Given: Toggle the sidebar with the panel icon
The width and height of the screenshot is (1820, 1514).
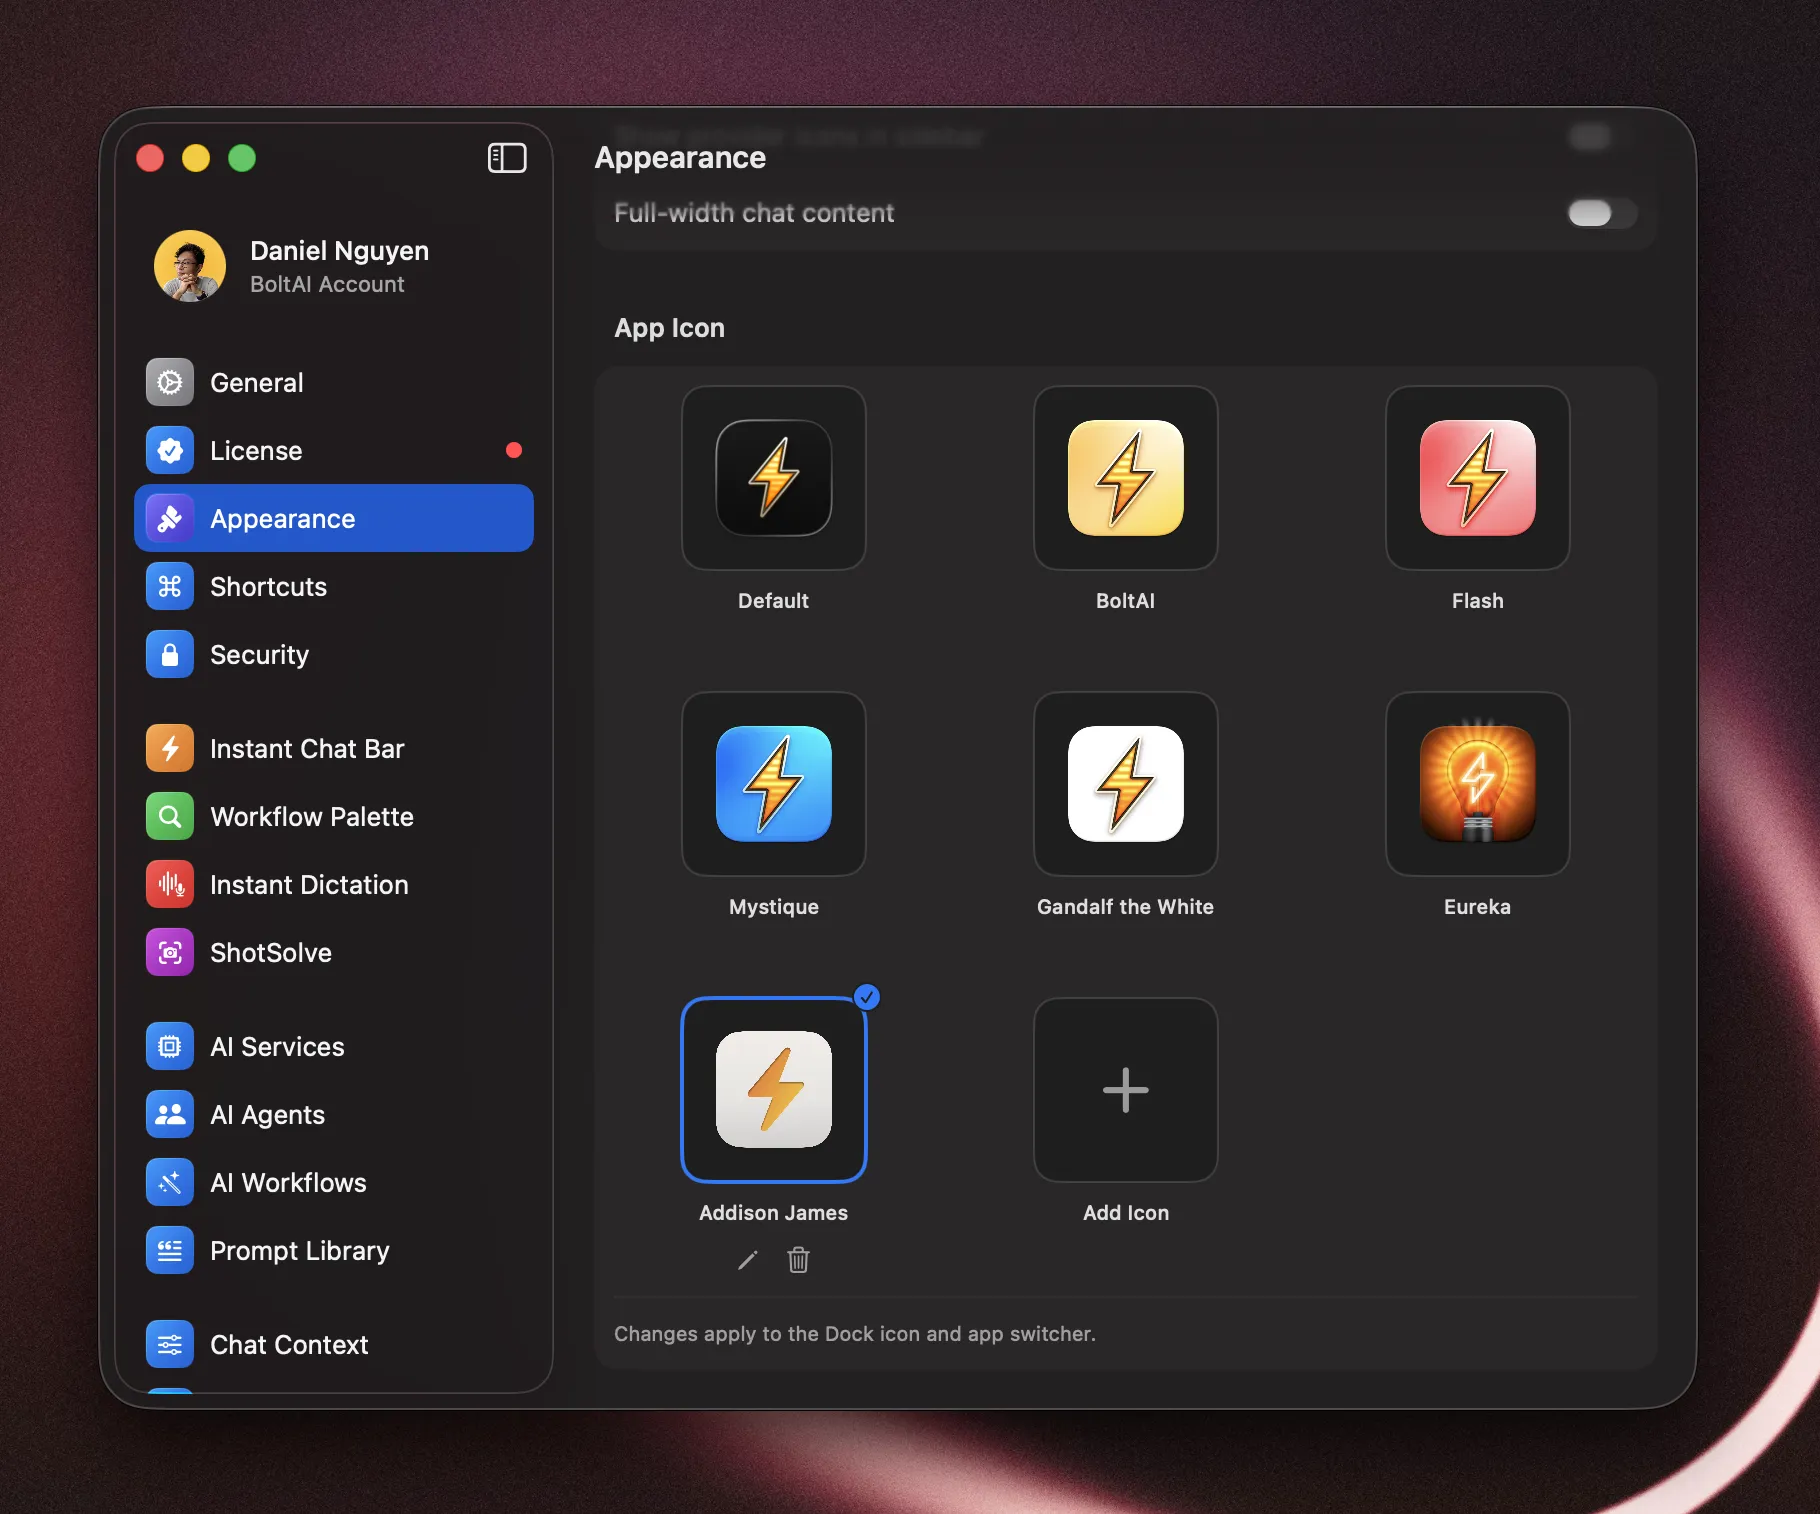Looking at the screenshot, I should pos(507,158).
